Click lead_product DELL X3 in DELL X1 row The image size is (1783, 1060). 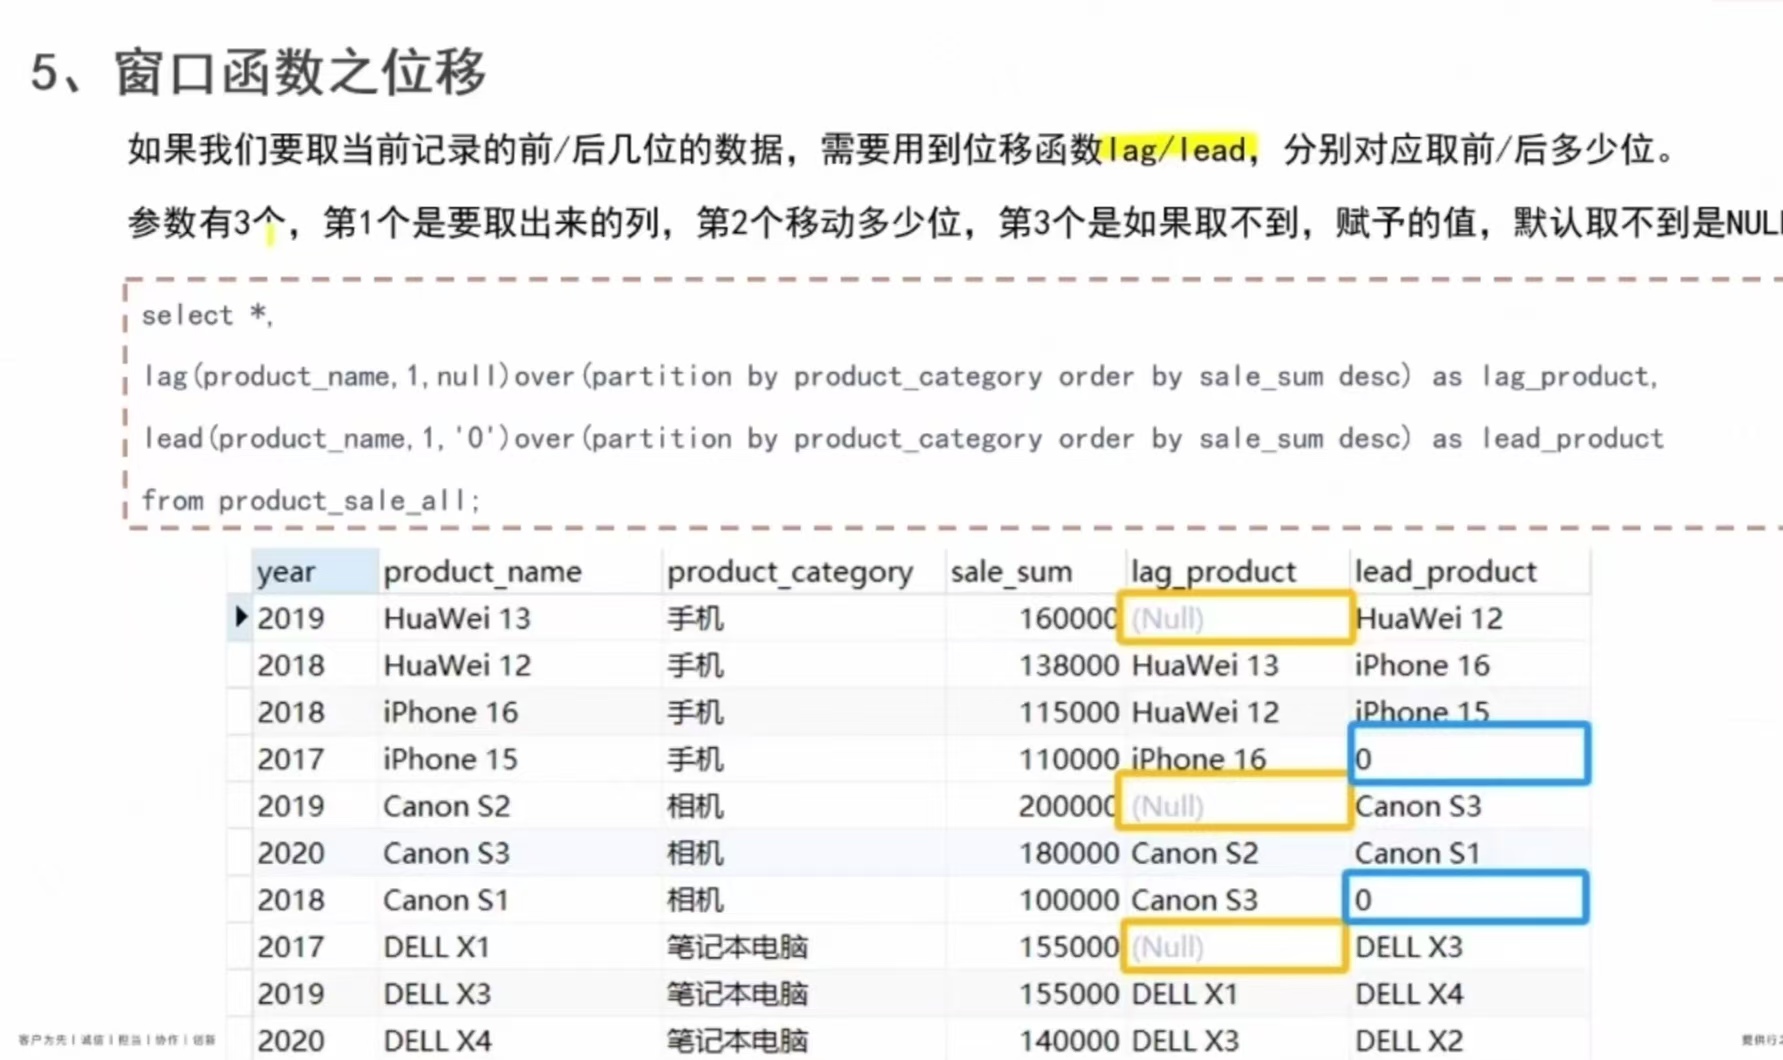coord(1409,947)
